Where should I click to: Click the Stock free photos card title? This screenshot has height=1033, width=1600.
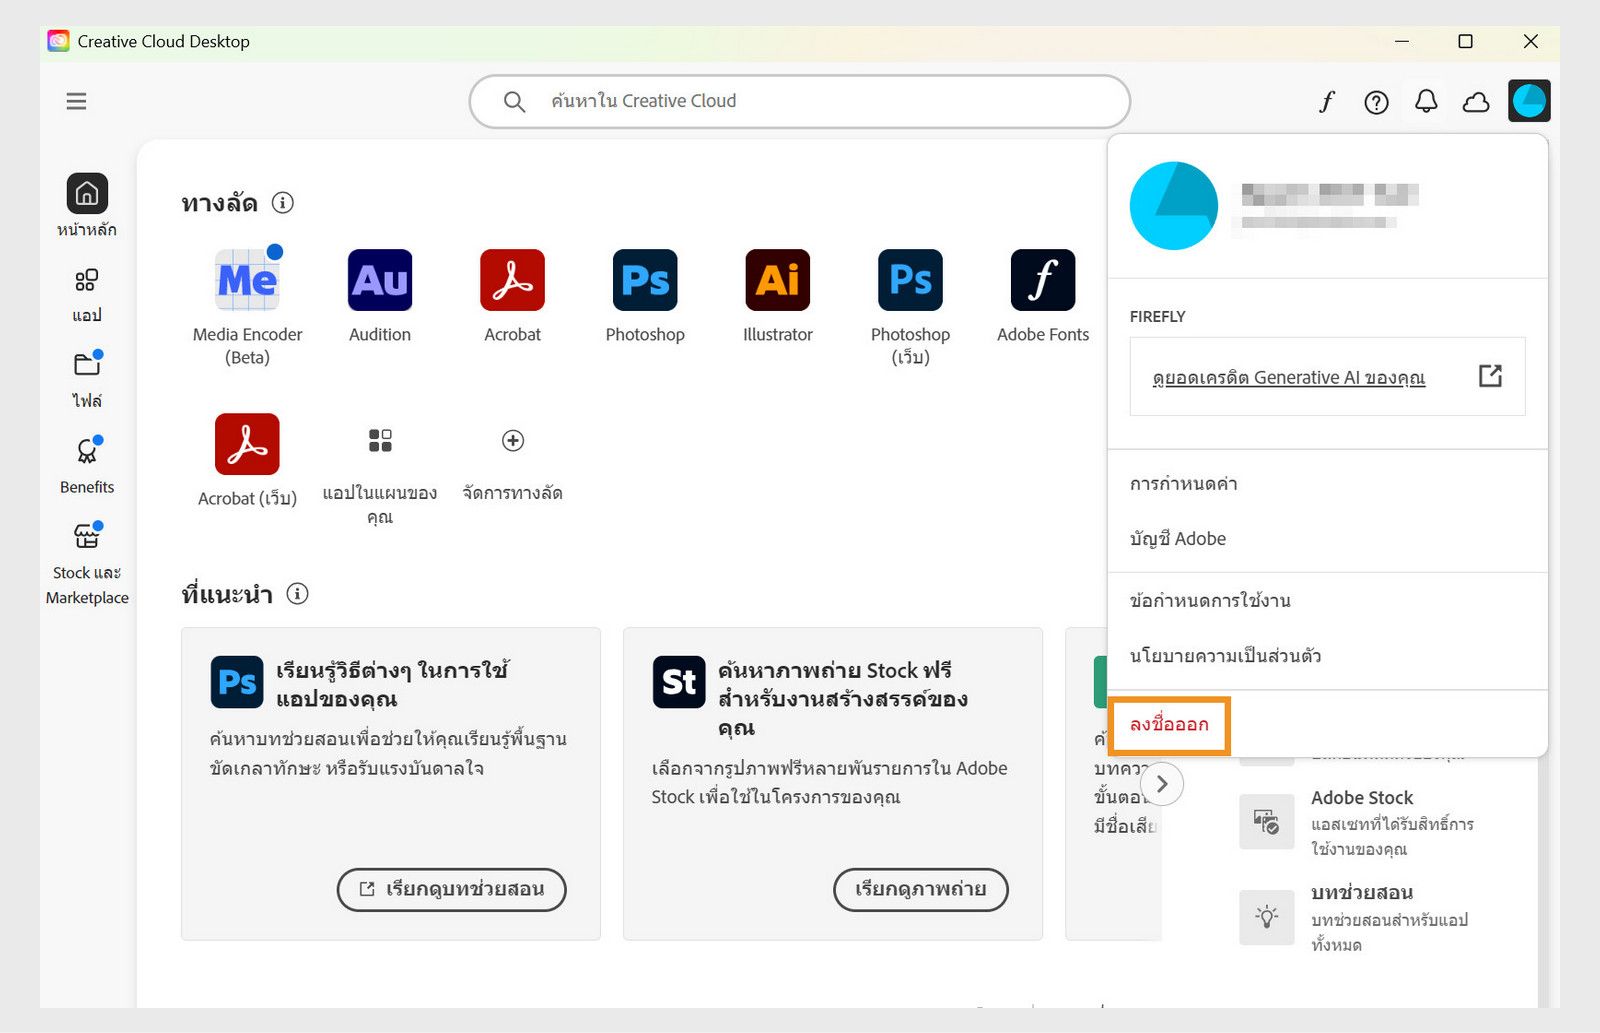point(843,698)
